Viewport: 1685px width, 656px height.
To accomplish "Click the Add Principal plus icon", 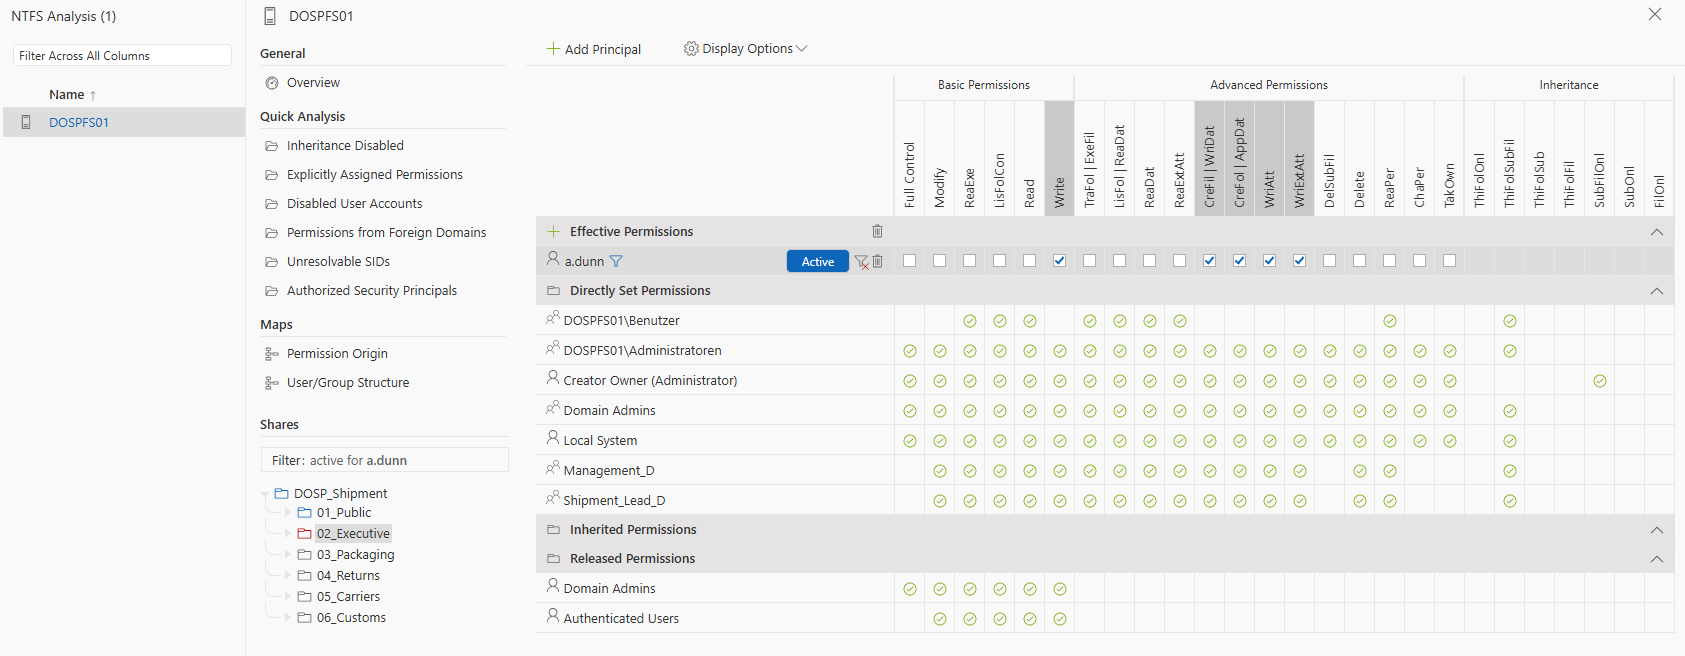I will click(x=553, y=49).
